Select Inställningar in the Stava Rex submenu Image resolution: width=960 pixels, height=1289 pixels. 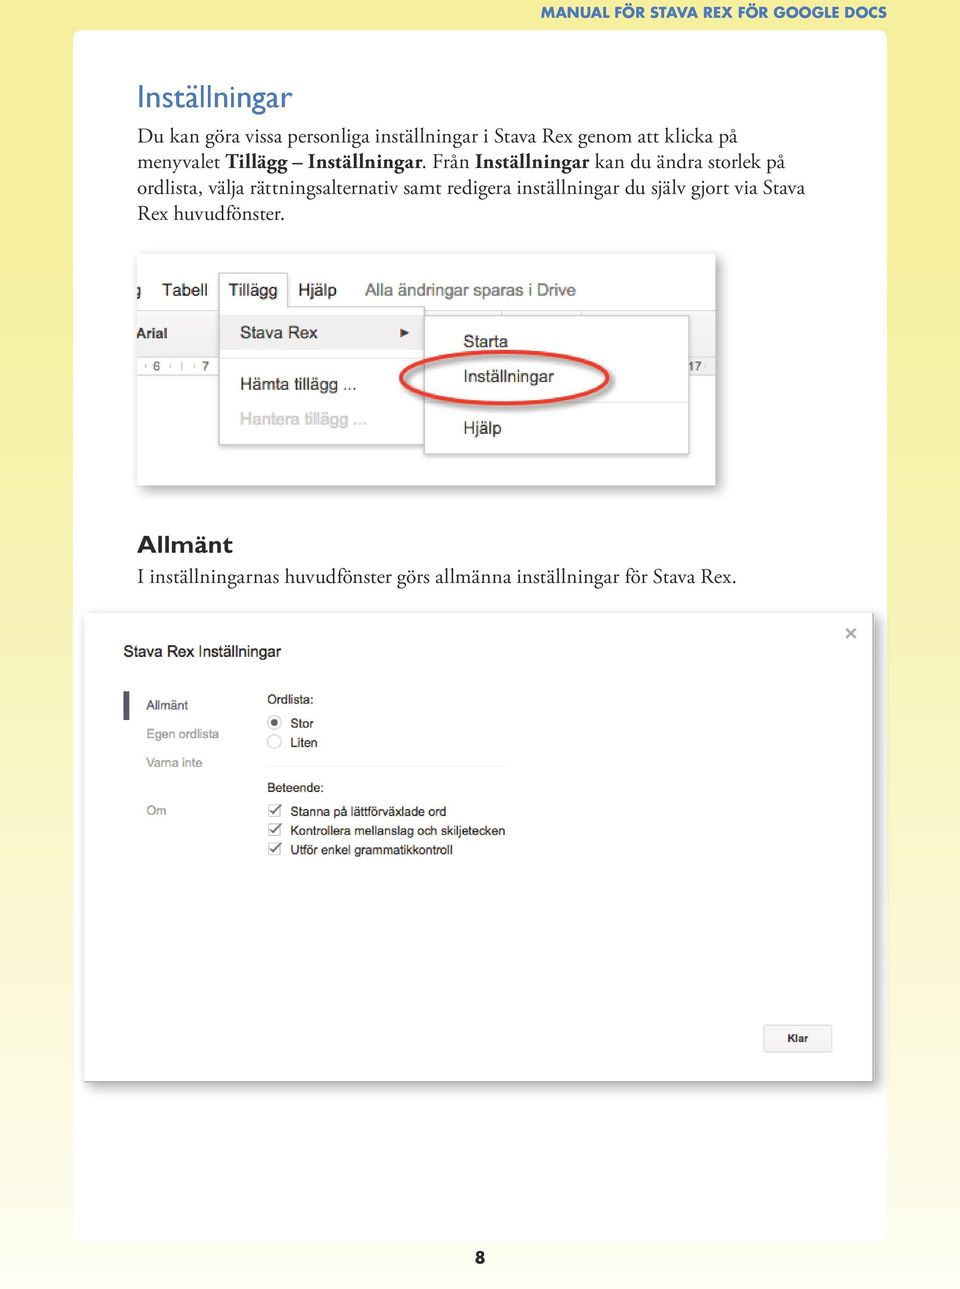pyautogui.click(x=508, y=377)
